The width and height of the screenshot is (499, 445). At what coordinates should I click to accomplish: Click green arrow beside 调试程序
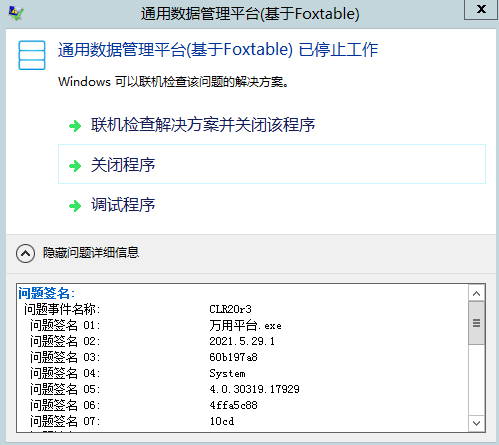pyautogui.click(x=75, y=206)
